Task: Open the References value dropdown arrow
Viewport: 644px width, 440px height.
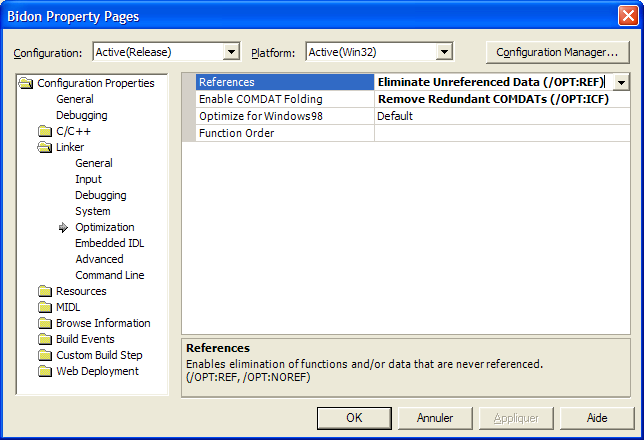Action: pos(621,82)
